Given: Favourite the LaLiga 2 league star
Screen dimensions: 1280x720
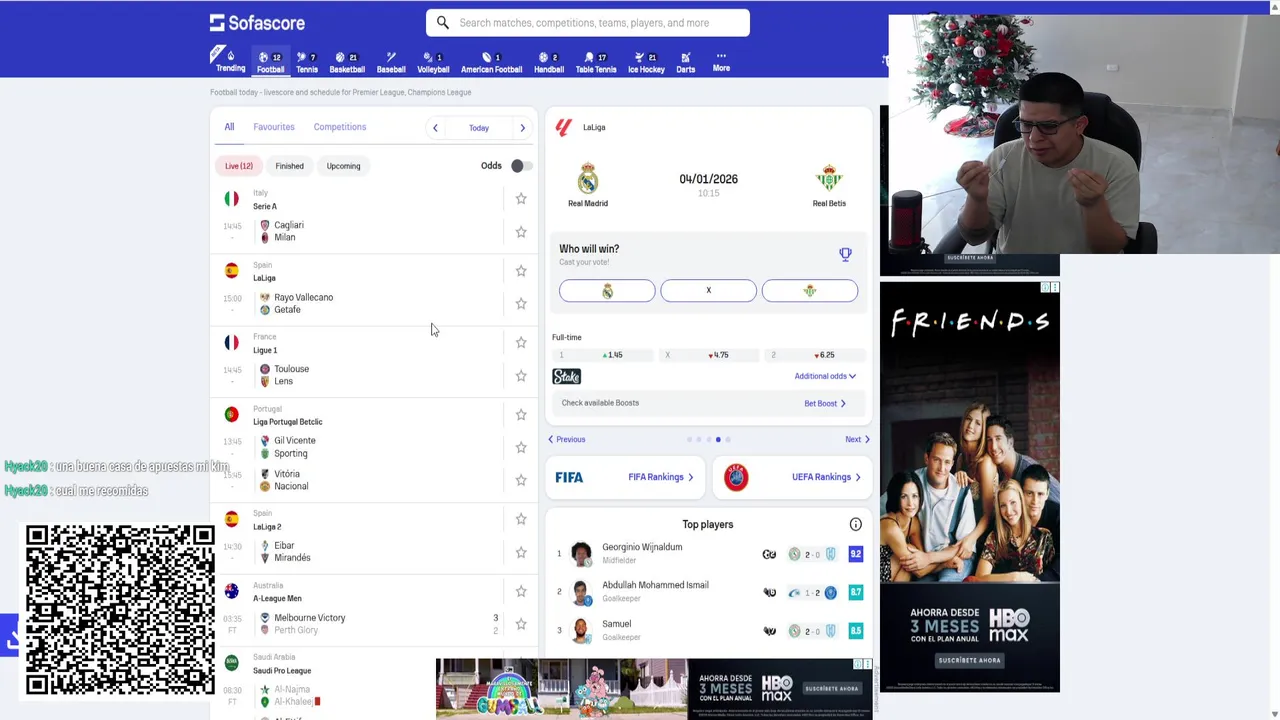Looking at the screenshot, I should [521, 519].
